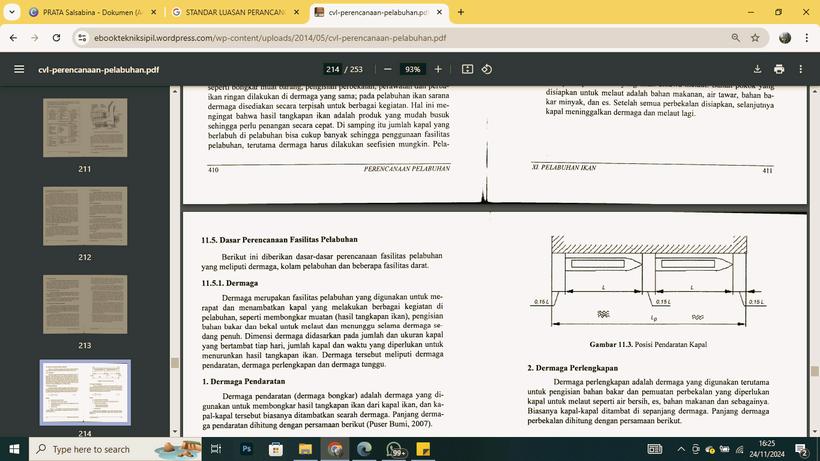Click heading 2. Dermaga Perlengkapan
This screenshot has width=820, height=461.
573,368
